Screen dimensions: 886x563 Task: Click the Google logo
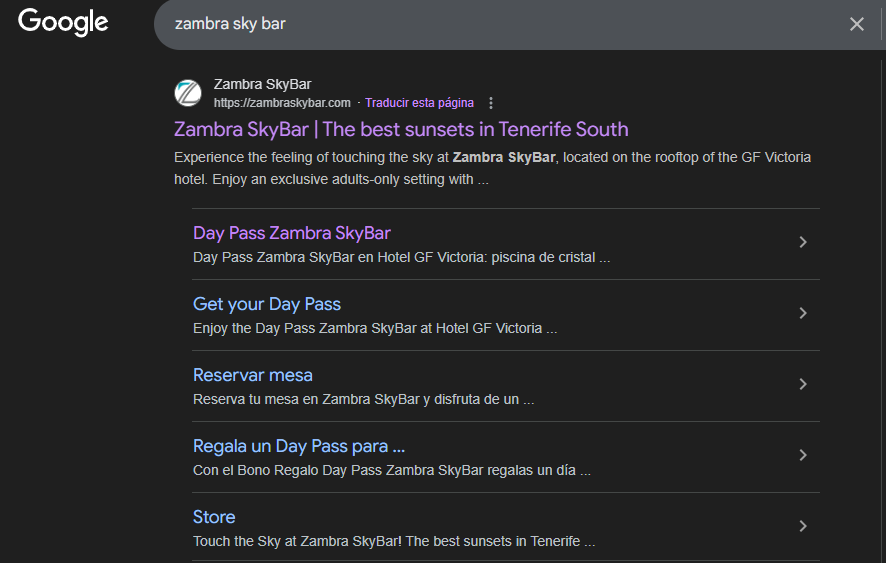[x=63, y=22]
